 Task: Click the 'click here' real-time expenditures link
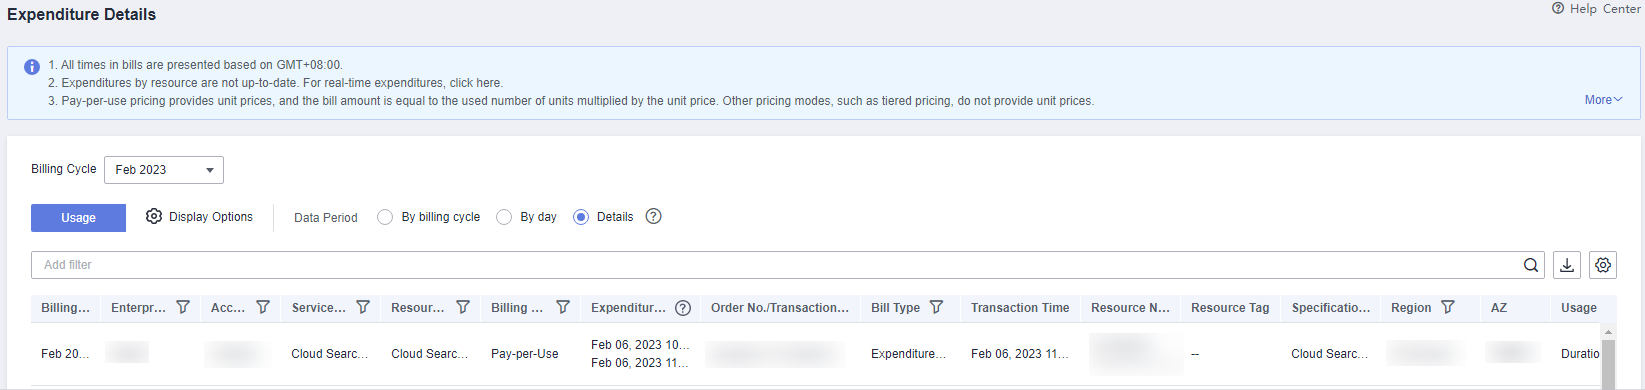[x=475, y=83]
